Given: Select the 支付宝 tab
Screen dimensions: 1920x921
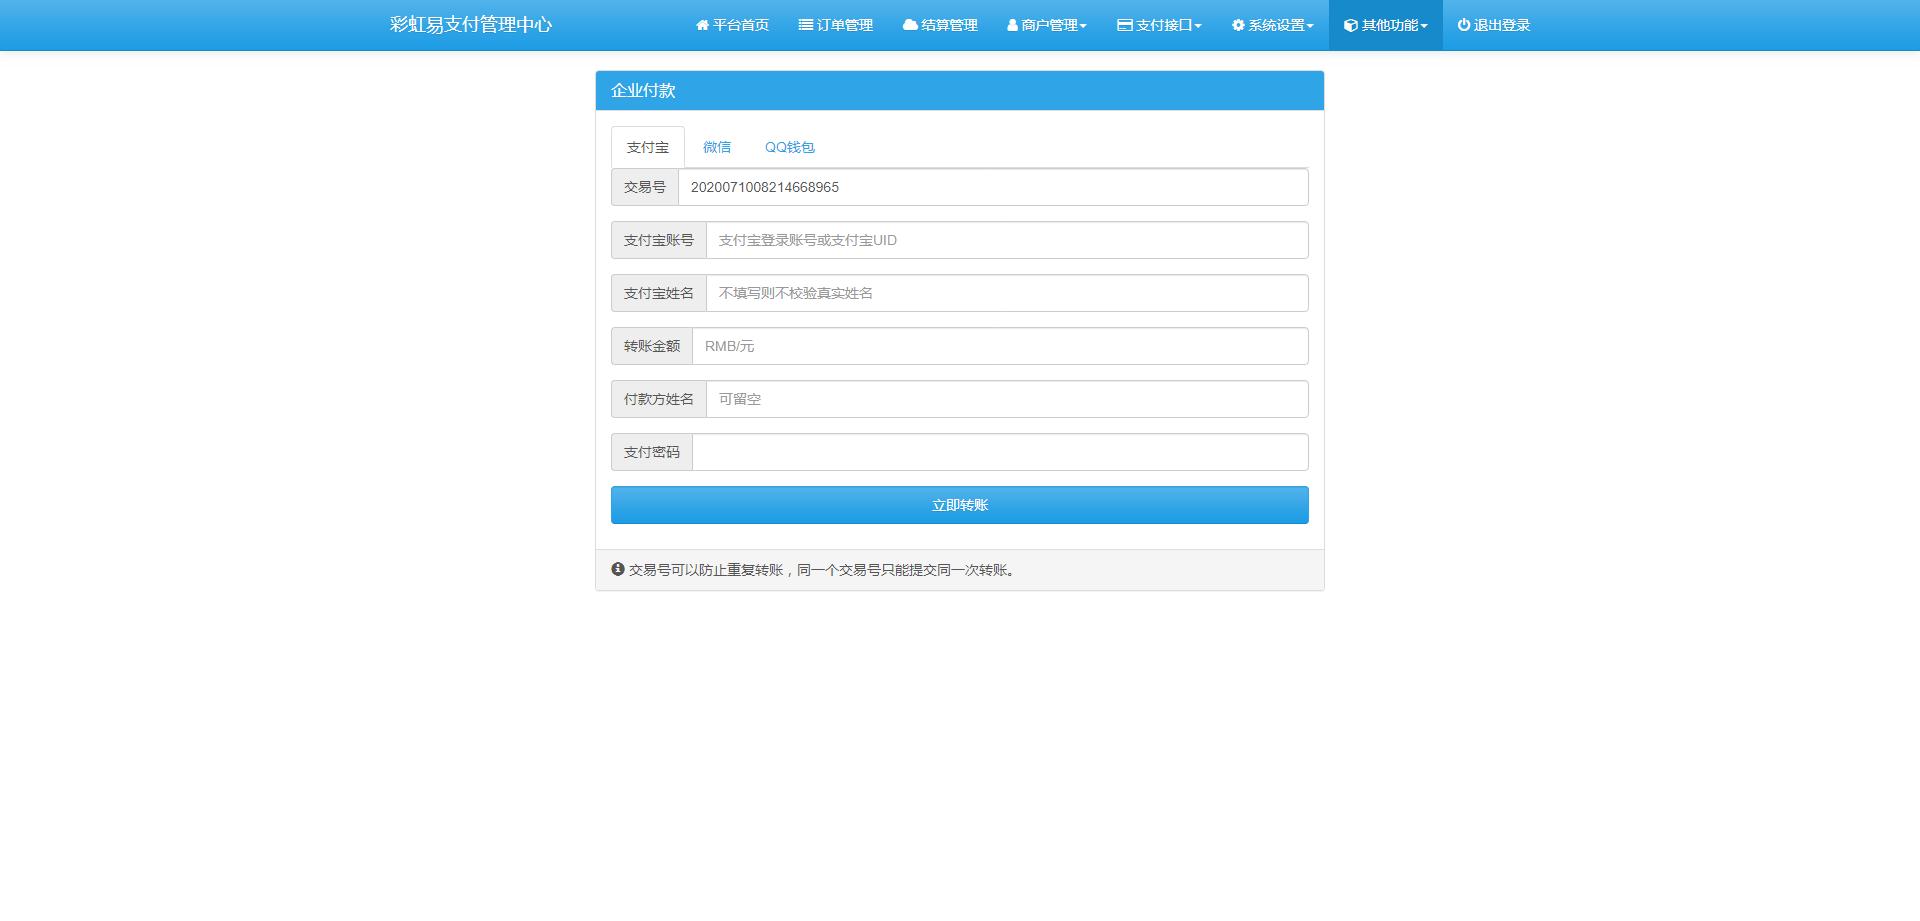Looking at the screenshot, I should tap(647, 147).
